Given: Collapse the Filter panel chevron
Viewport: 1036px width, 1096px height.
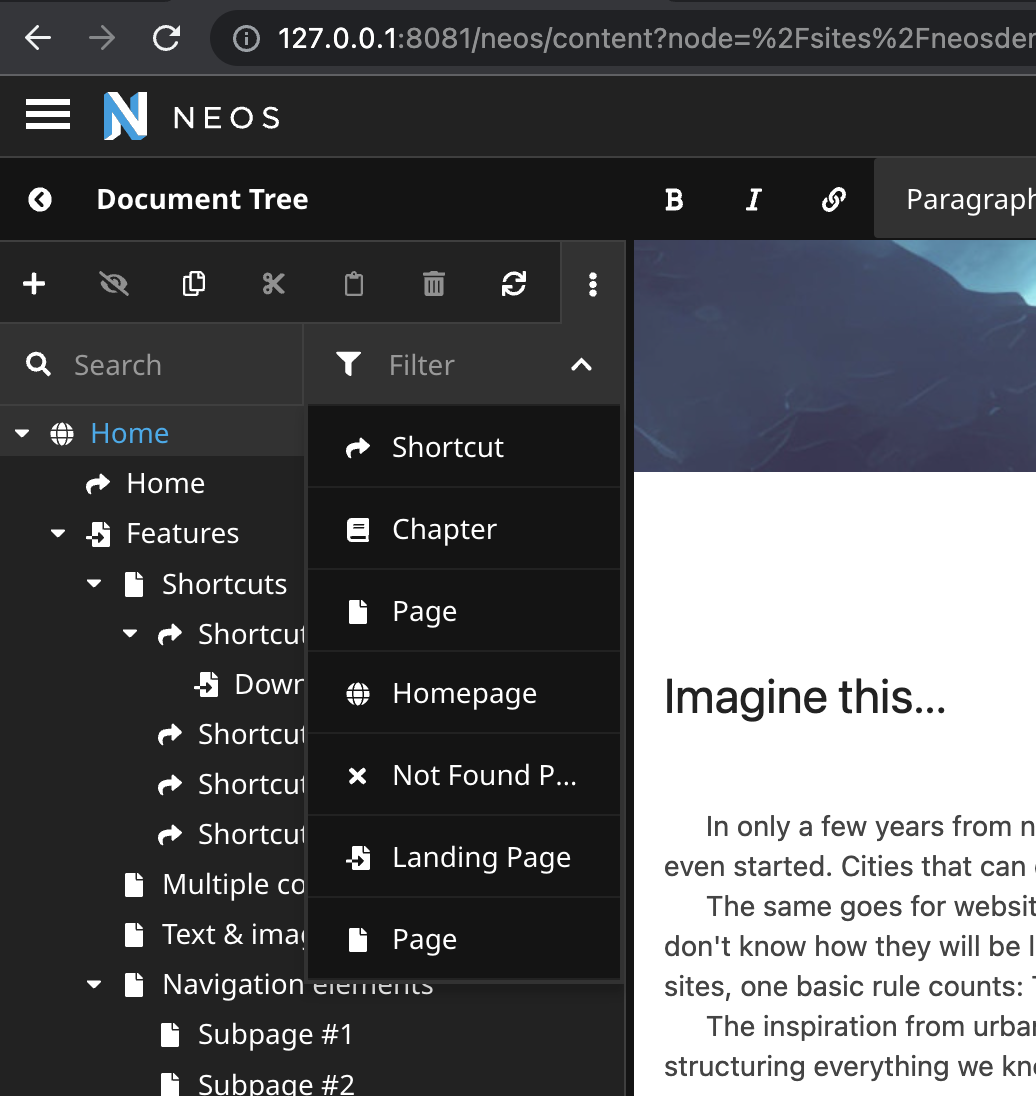Looking at the screenshot, I should [x=581, y=365].
